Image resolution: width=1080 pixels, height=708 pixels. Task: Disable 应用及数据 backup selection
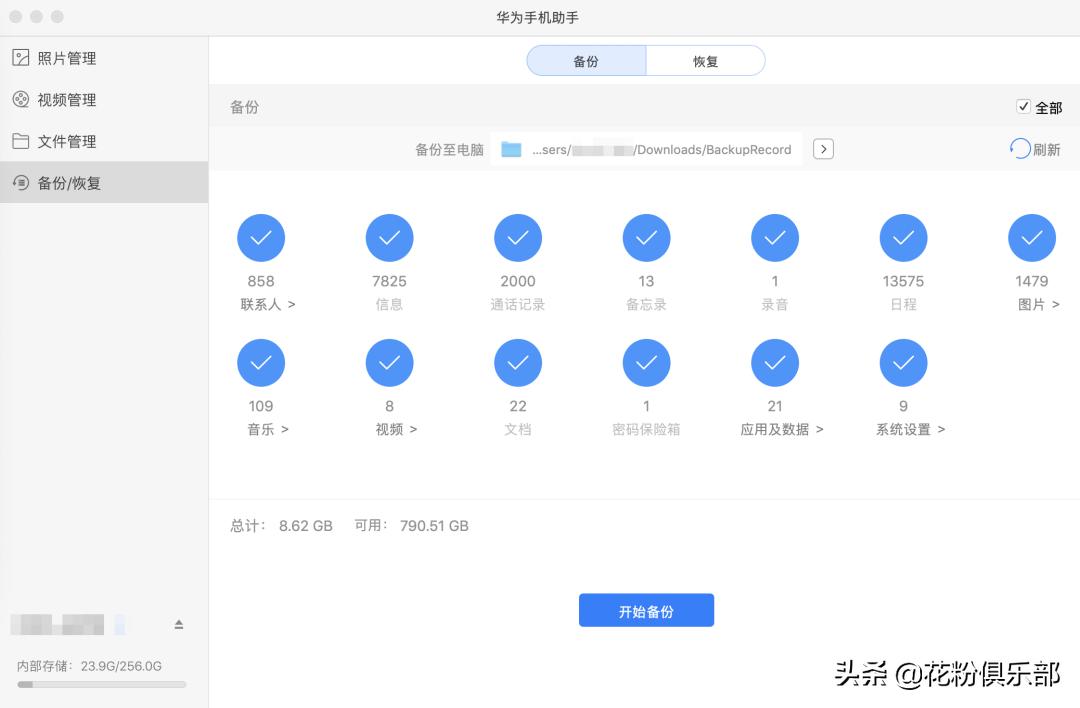tap(774, 362)
